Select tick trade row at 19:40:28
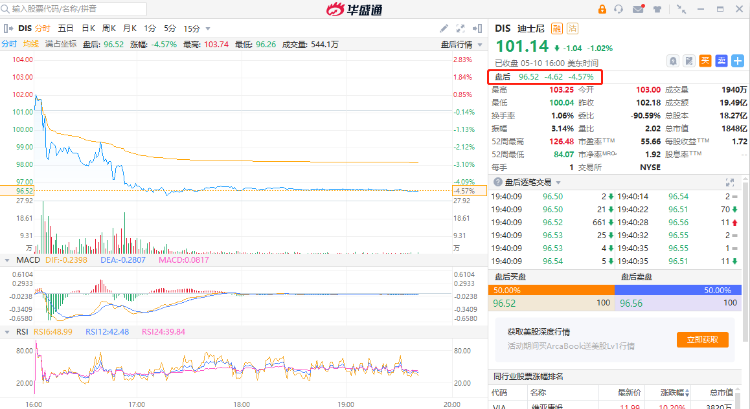This screenshot has height=409, width=750. (x=677, y=222)
